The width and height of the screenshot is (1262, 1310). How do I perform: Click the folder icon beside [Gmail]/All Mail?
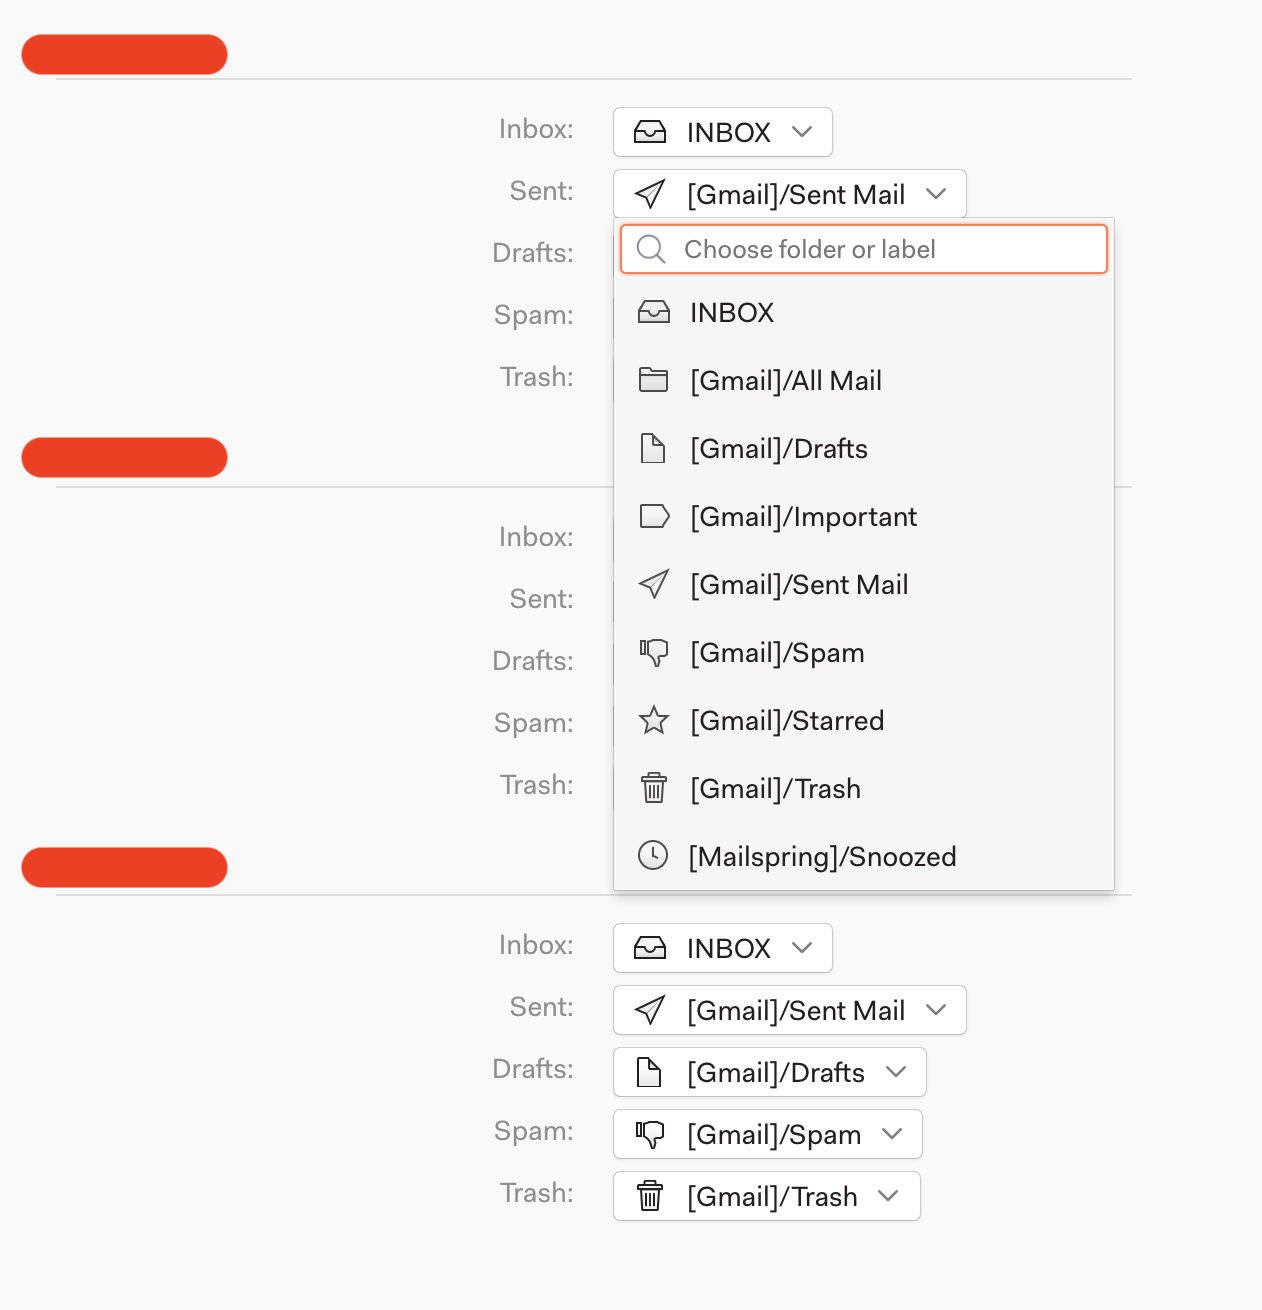click(x=654, y=380)
